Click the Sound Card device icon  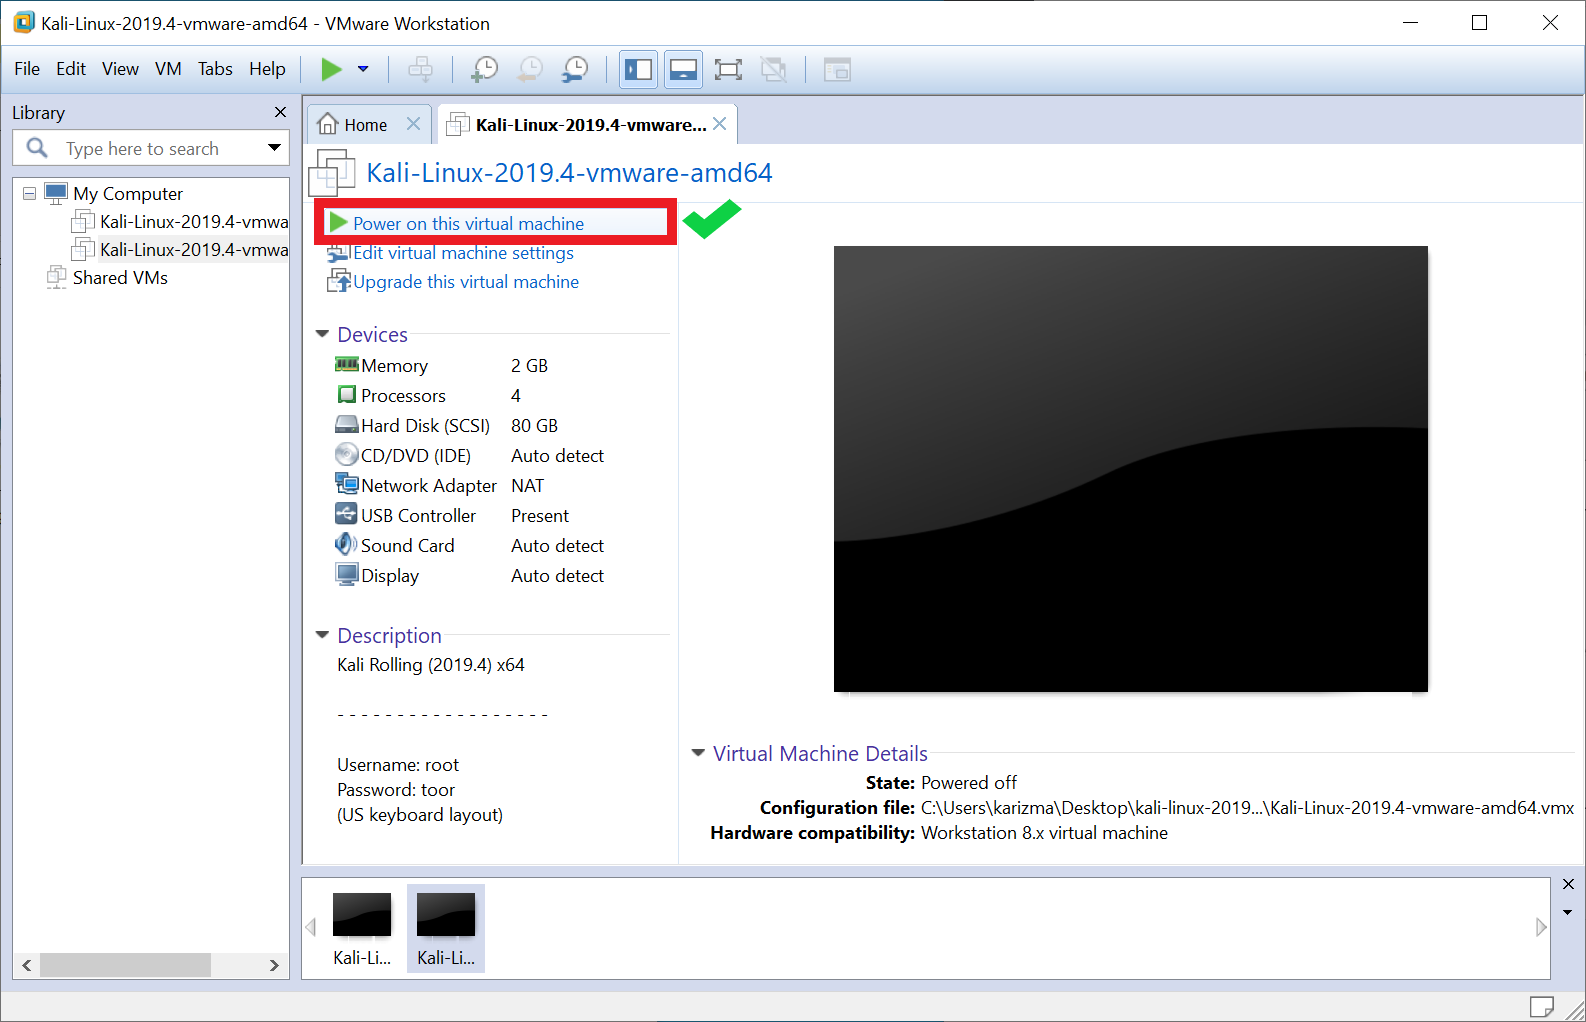click(347, 544)
